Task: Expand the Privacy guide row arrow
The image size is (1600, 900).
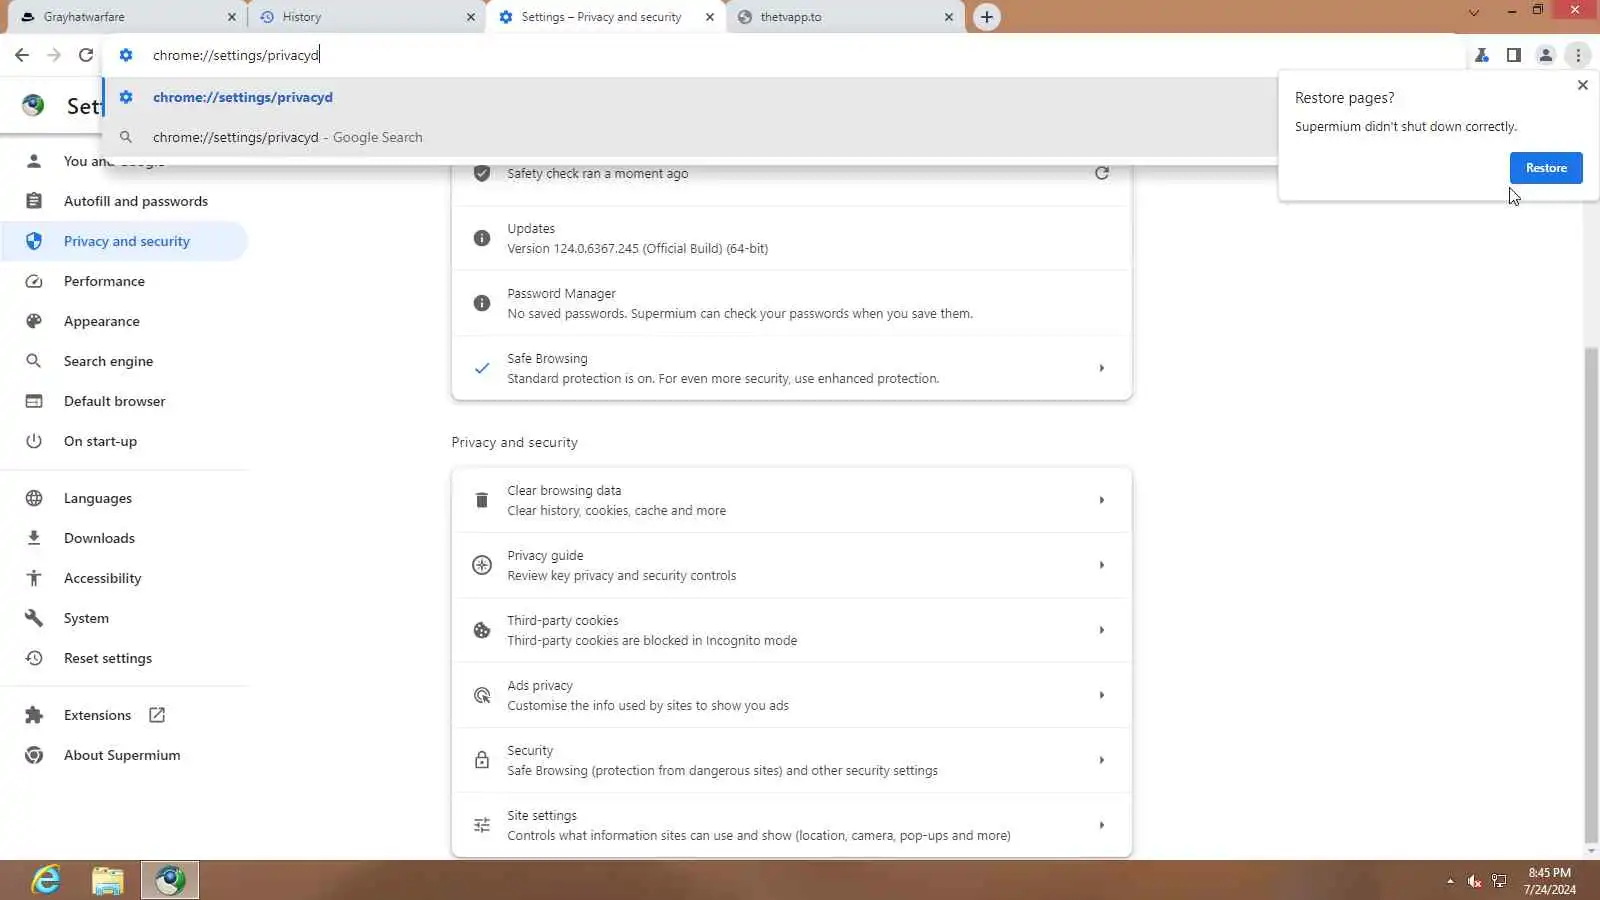Action: tap(1102, 565)
